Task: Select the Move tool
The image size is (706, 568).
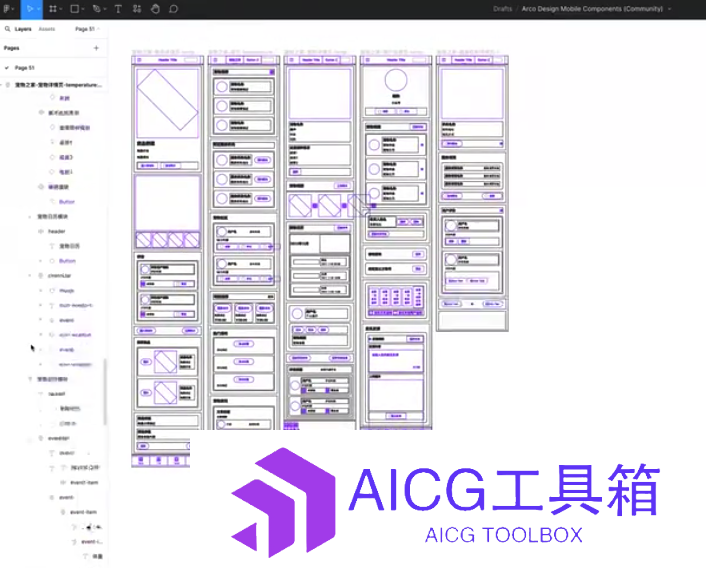Action: click(x=29, y=9)
